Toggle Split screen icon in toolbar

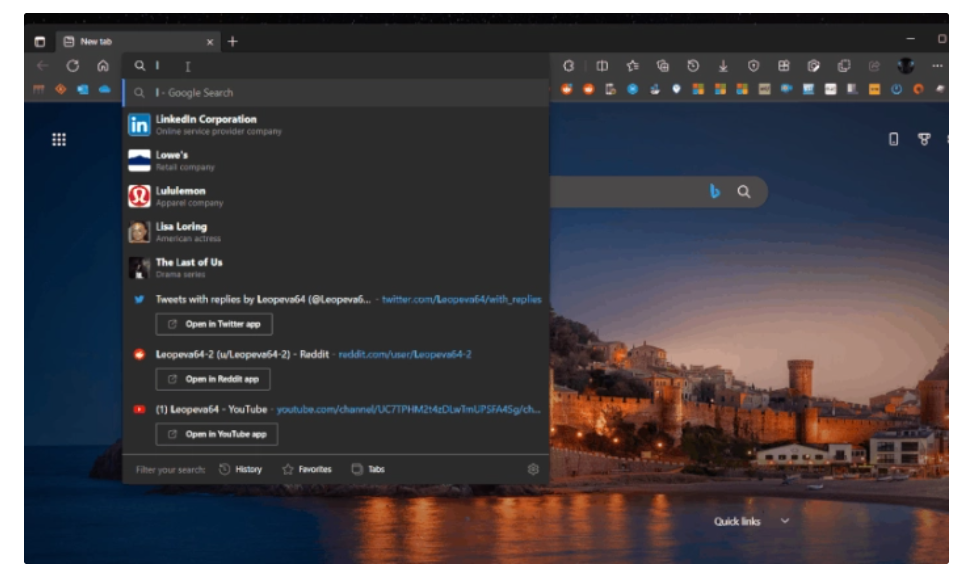602,66
